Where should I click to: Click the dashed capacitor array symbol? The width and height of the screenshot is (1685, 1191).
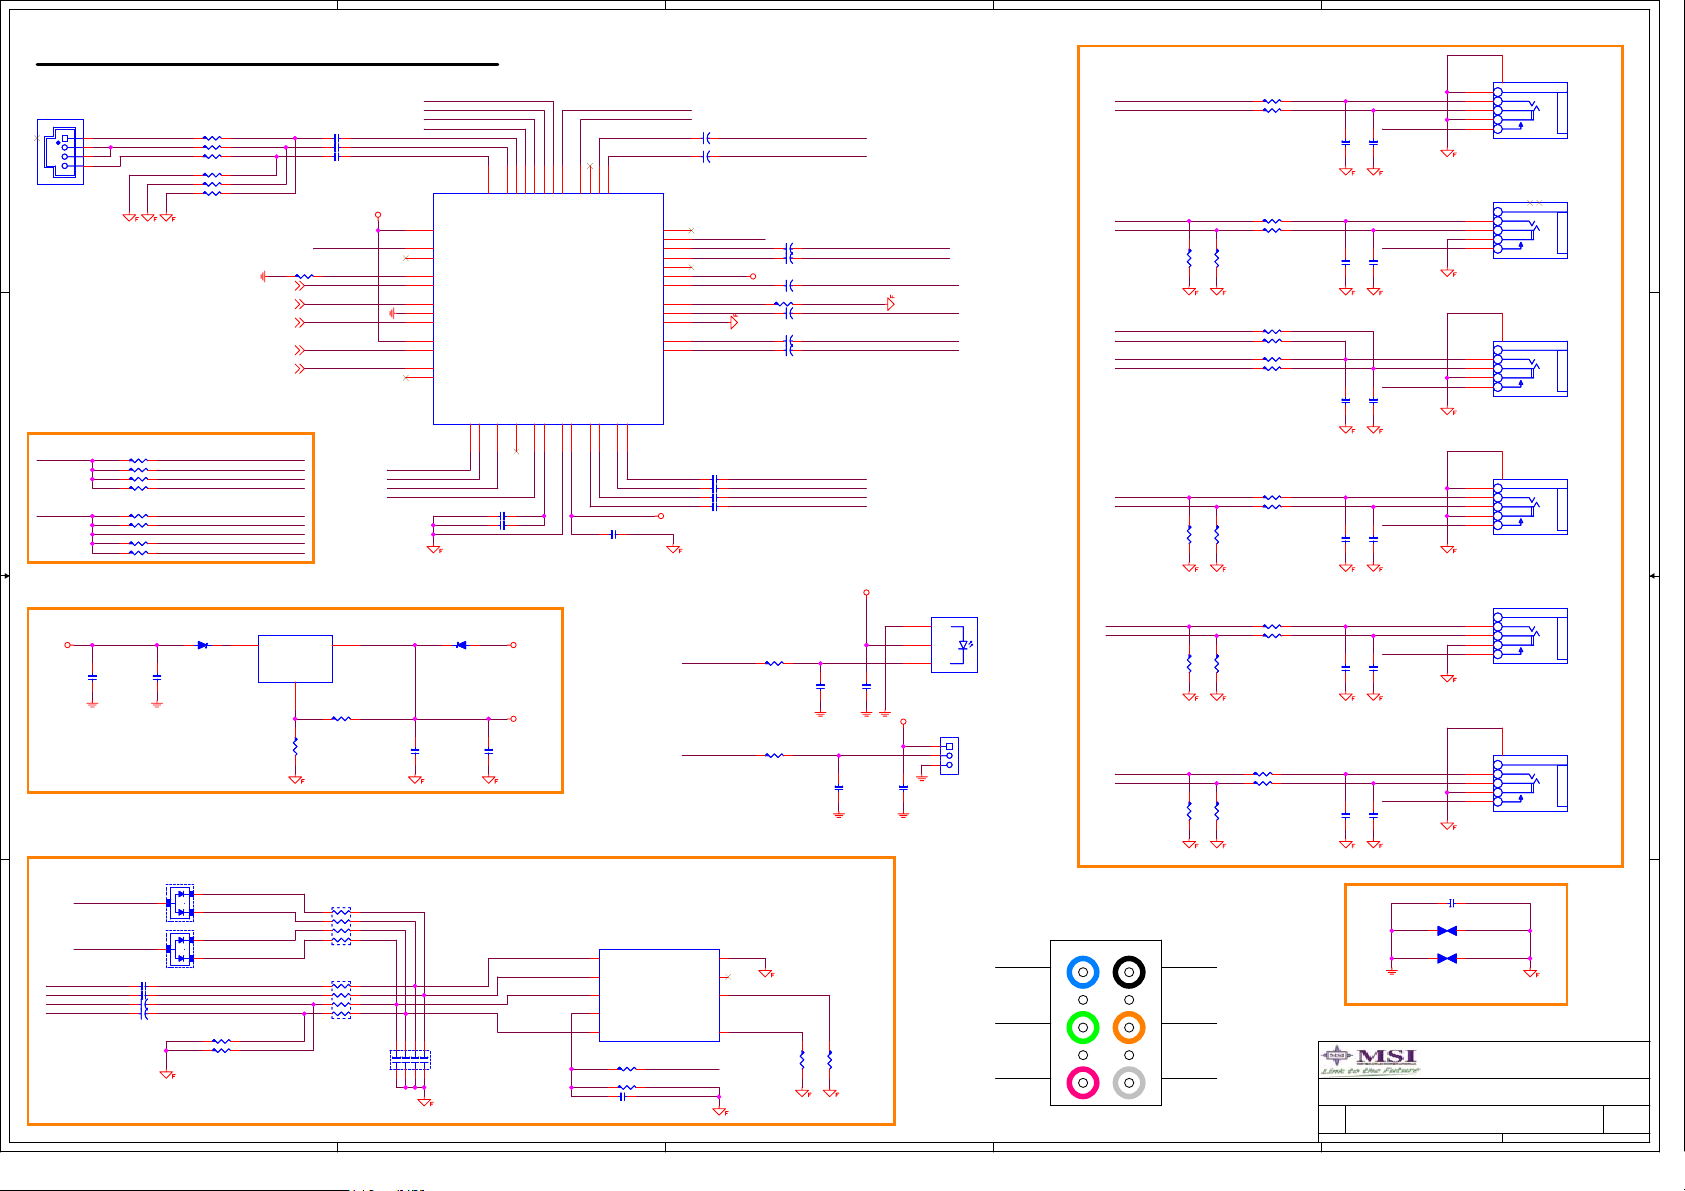click(x=410, y=1059)
